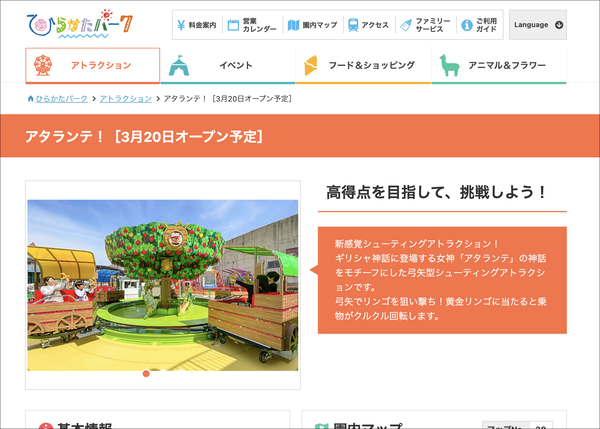Open 料金案内 pricing info via yen icon
600x429 pixels.
(x=180, y=24)
